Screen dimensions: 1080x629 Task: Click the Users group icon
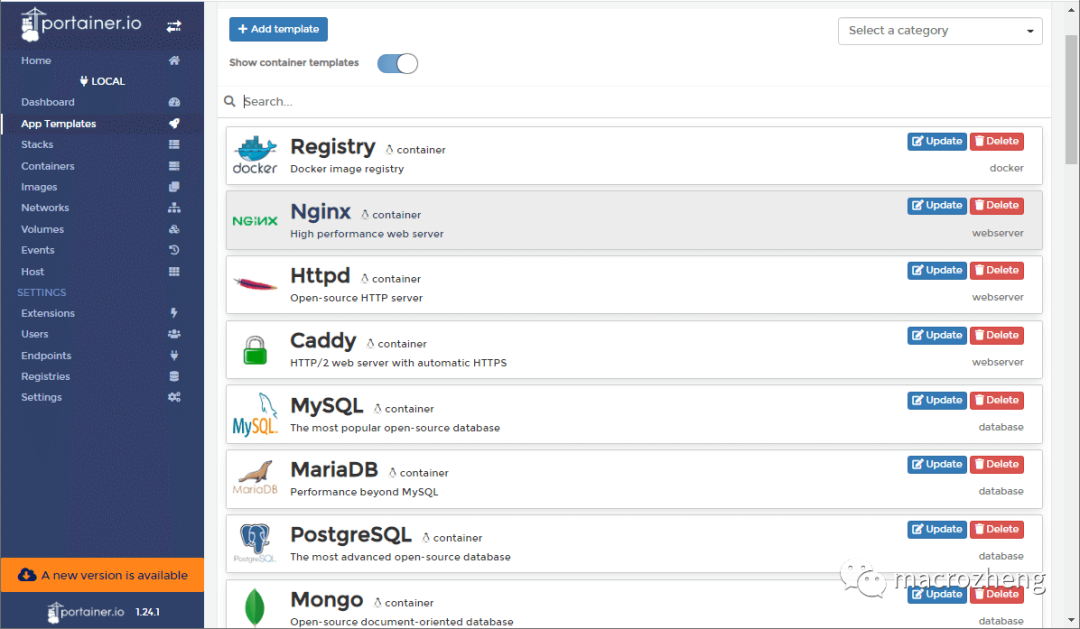174,334
